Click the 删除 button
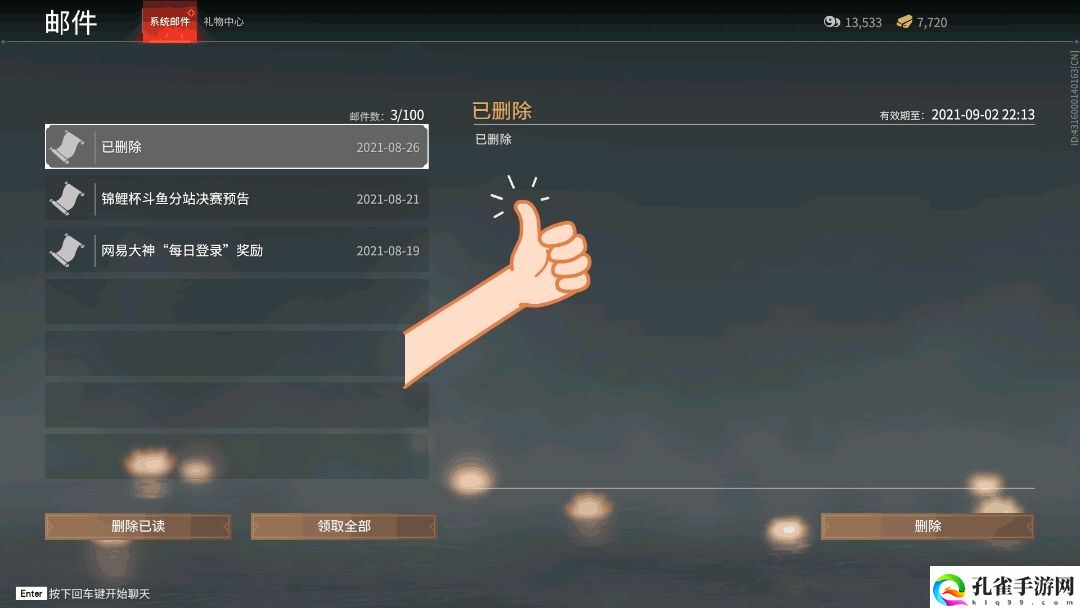Screen dimensions: 1080x608 (x=927, y=526)
